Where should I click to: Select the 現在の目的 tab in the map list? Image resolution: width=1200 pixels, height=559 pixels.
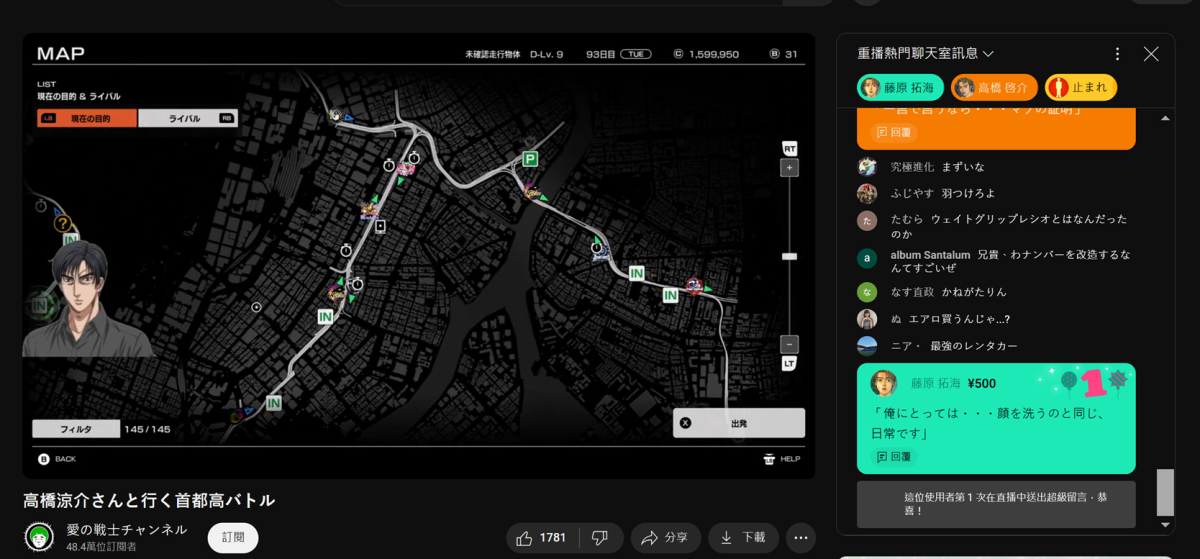87,118
